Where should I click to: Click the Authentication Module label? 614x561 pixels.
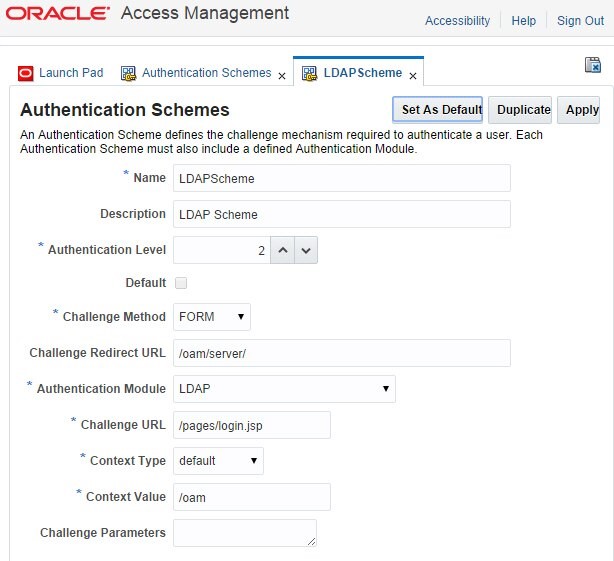pyautogui.click(x=101, y=389)
